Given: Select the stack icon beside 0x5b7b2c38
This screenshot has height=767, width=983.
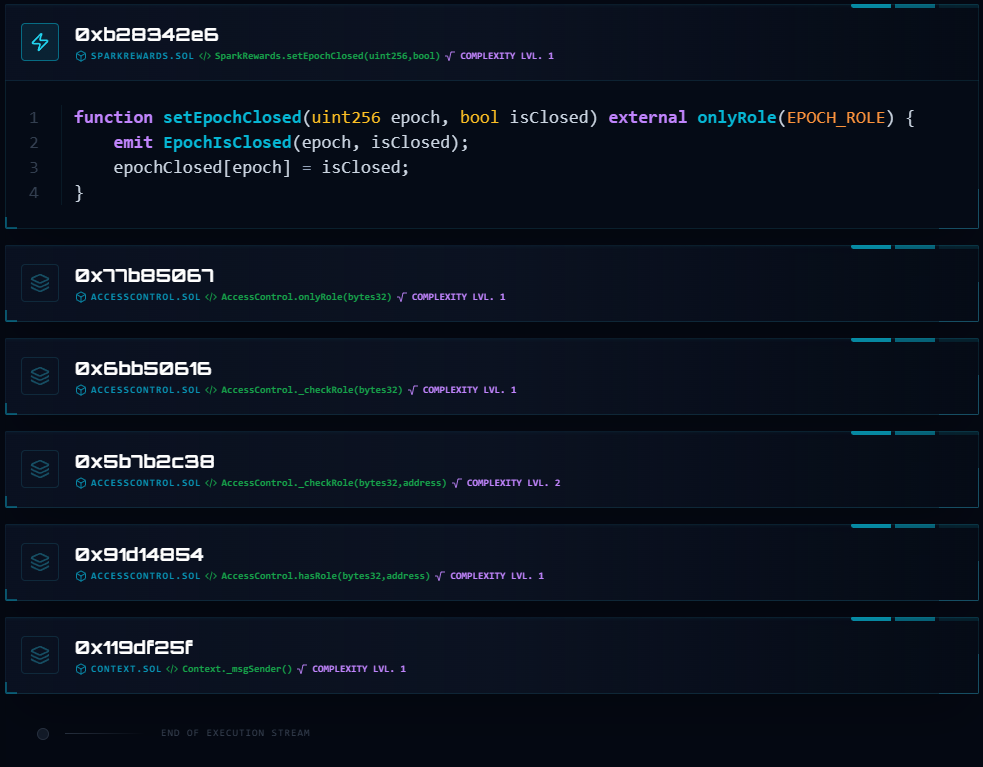Looking at the screenshot, I should pos(40,469).
